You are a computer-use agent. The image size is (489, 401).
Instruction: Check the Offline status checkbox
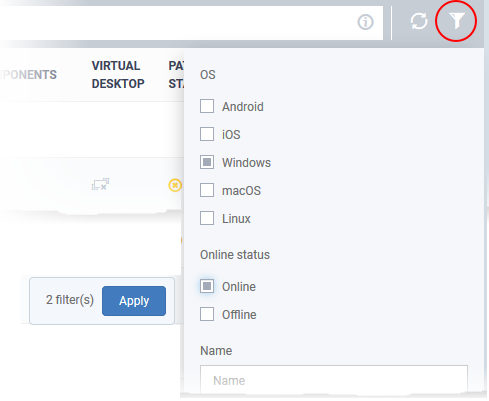pyautogui.click(x=207, y=314)
